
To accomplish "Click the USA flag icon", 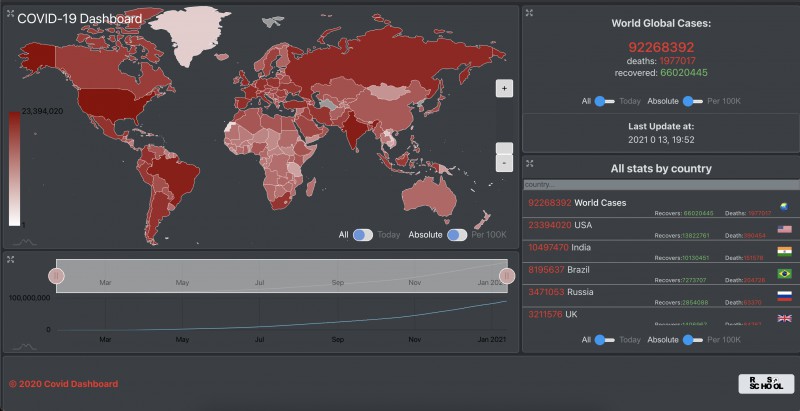I will (784, 229).
